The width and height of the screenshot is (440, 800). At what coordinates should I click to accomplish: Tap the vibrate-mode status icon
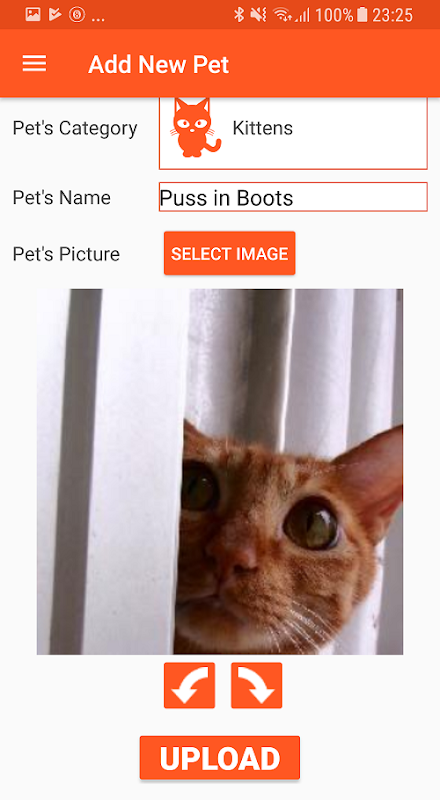(258, 15)
